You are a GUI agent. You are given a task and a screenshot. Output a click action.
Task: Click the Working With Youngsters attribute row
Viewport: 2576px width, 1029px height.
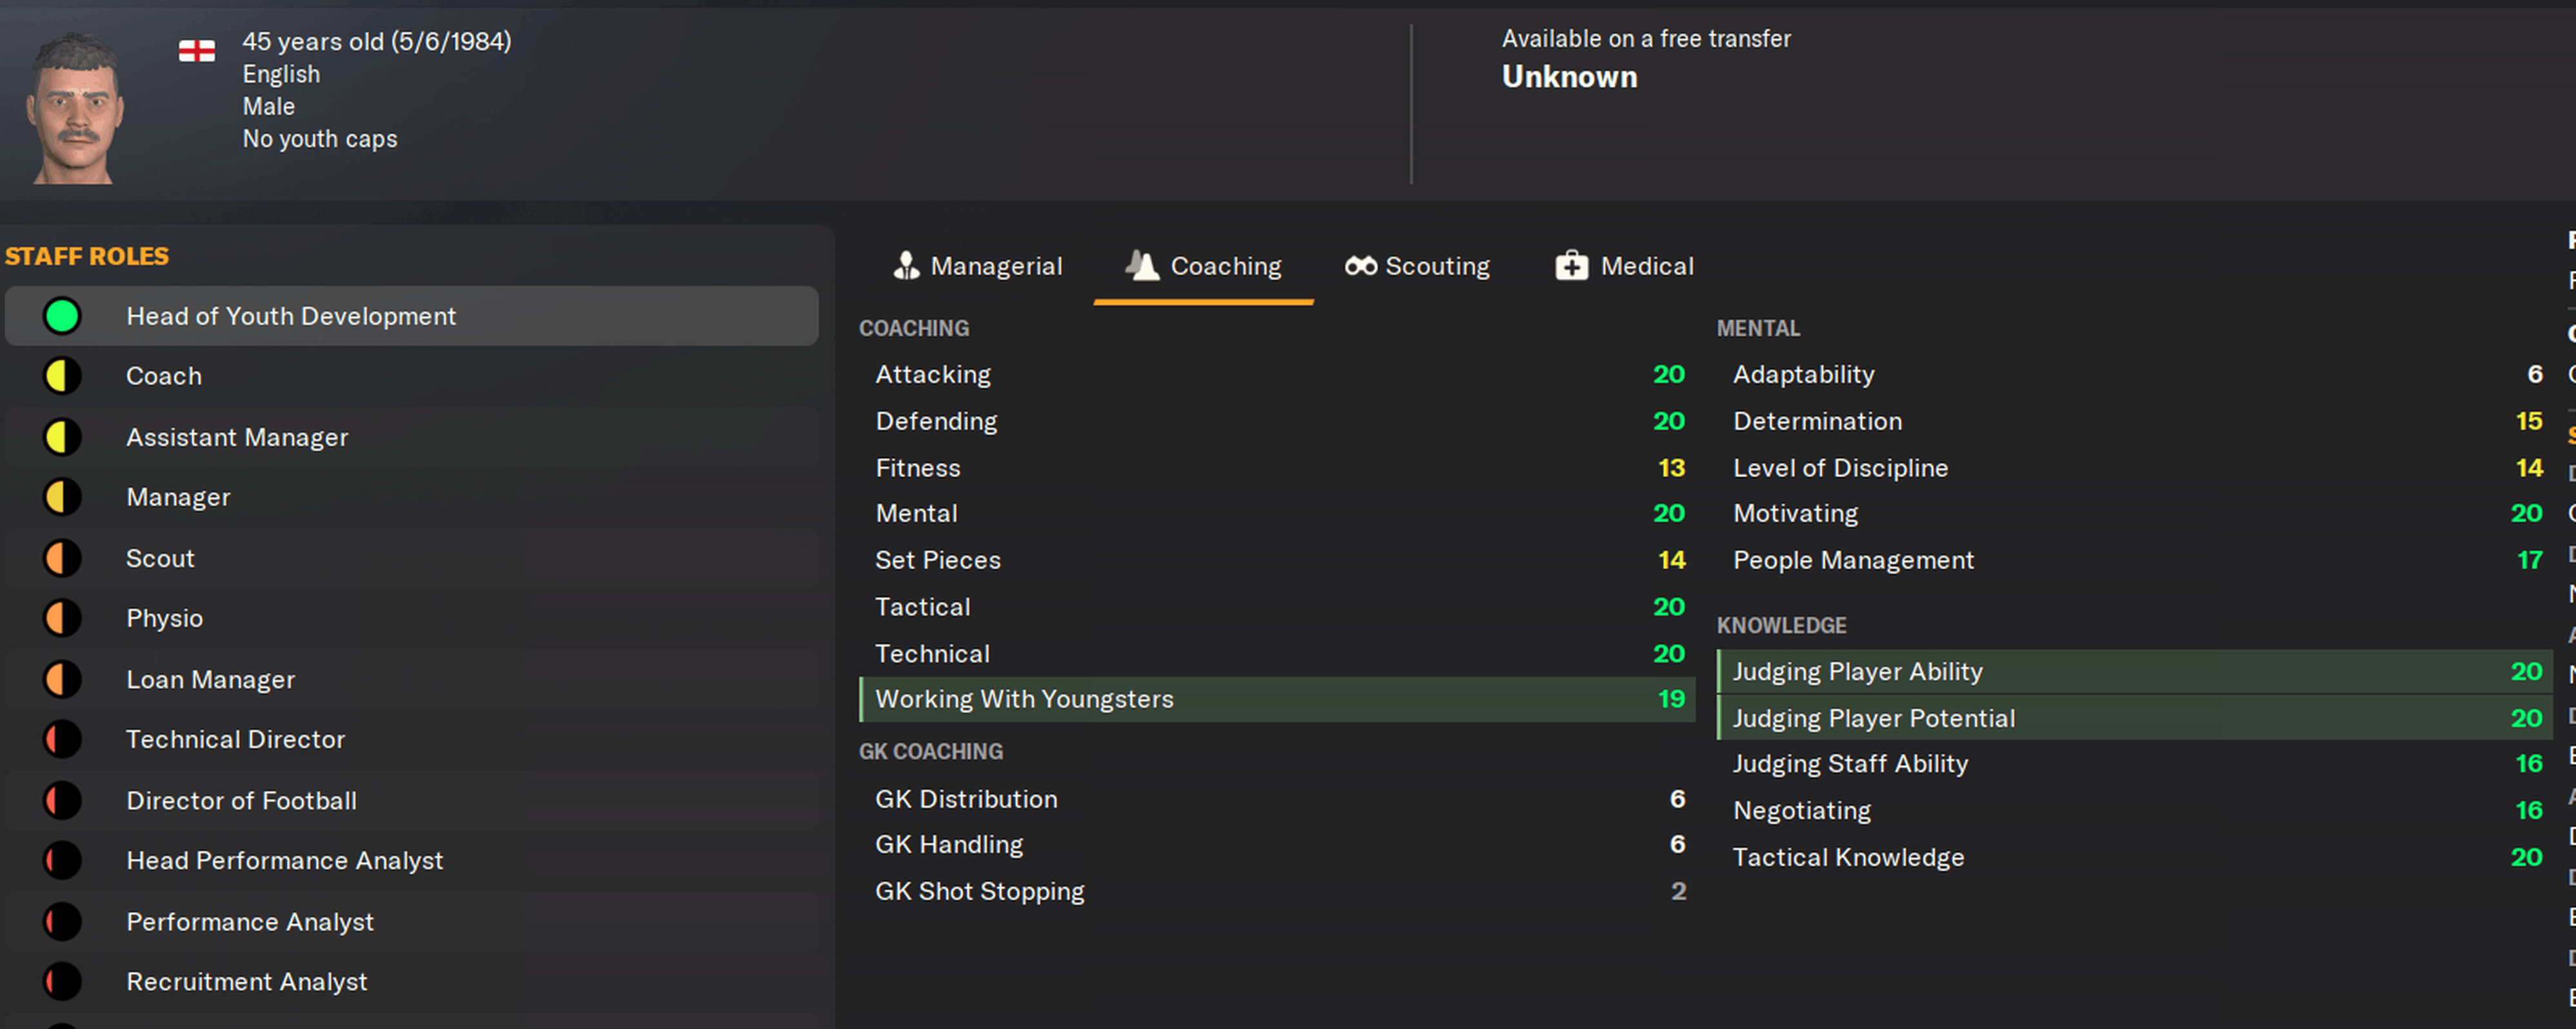point(1276,699)
